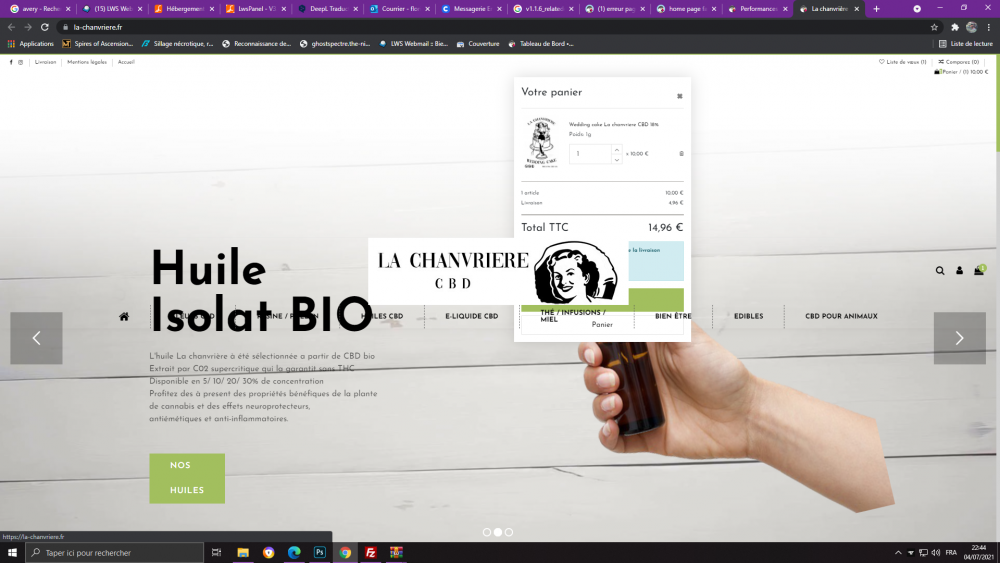The width and height of the screenshot is (1000, 563).
Task: Click the browser back arrow
Action: [x=11, y=27]
